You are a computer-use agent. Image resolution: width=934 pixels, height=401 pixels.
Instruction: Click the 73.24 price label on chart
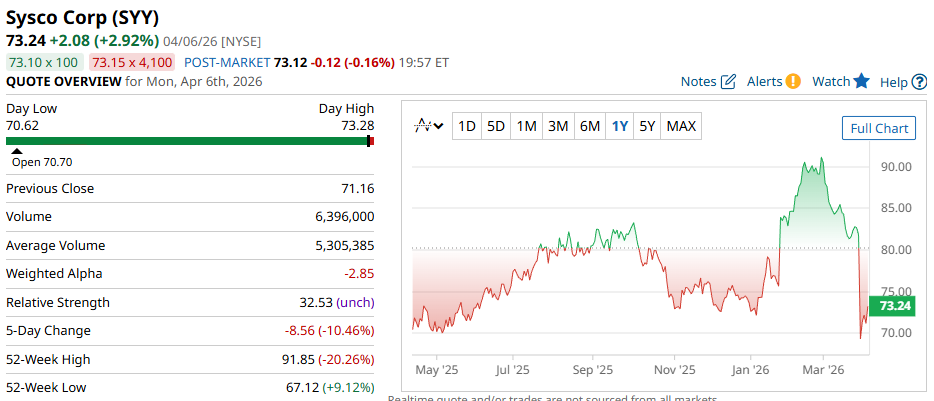[x=892, y=306]
